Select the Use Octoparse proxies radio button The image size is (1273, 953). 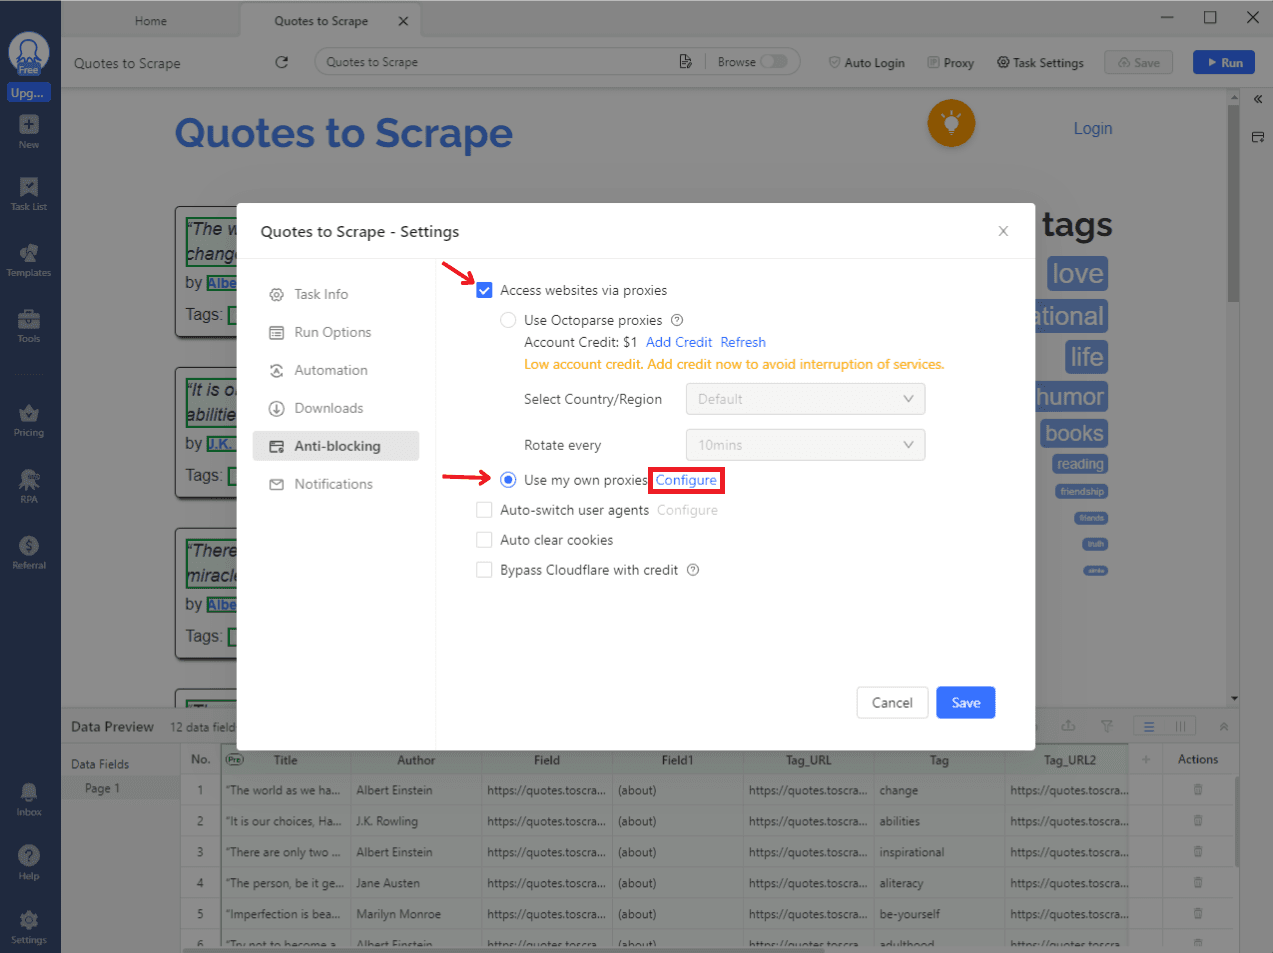508,320
